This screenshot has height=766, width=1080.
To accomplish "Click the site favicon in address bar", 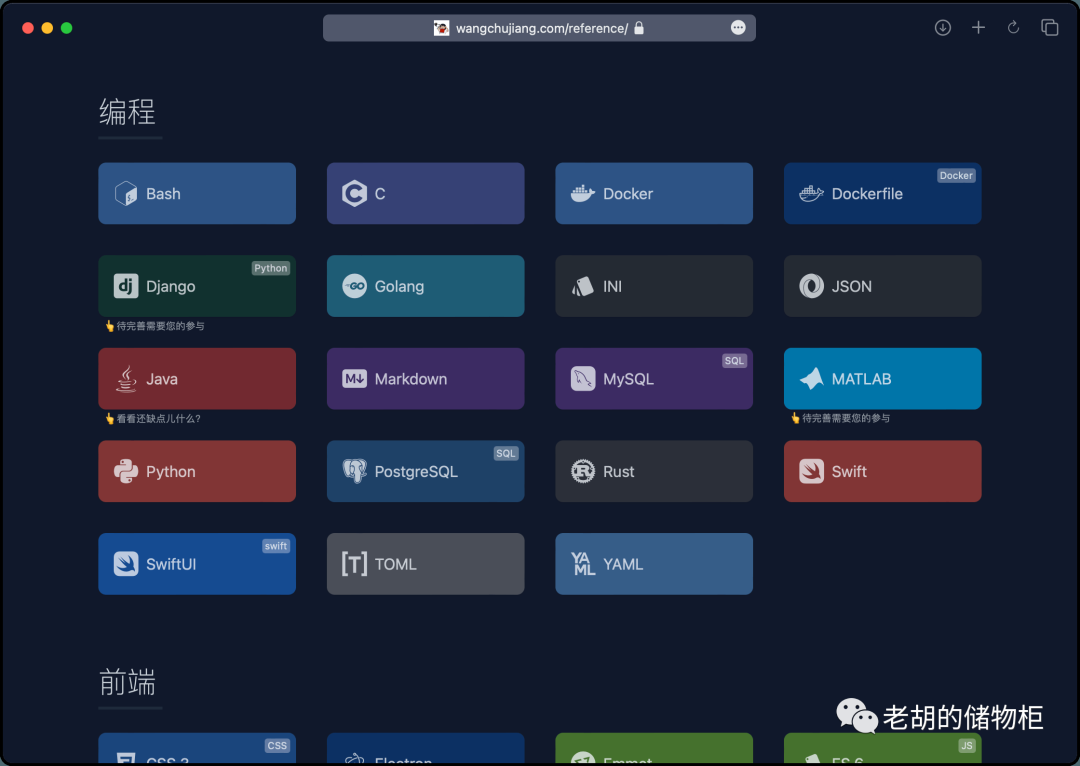I will 442,28.
